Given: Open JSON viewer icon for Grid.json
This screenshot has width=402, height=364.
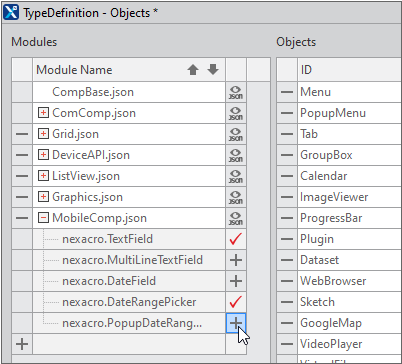Looking at the screenshot, I should tap(236, 134).
